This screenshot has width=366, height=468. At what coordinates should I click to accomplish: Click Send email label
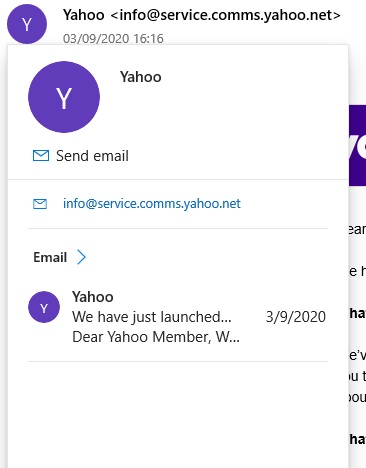pyautogui.click(x=92, y=156)
